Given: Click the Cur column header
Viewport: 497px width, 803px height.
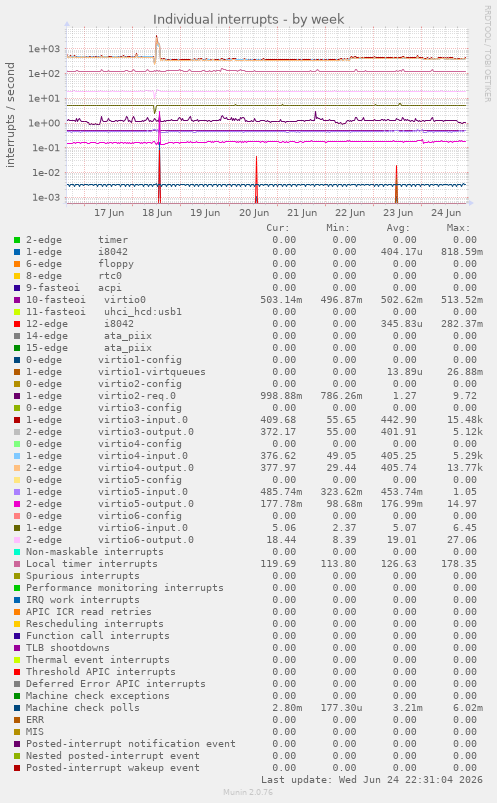Looking at the screenshot, I should pyautogui.click(x=278, y=228).
